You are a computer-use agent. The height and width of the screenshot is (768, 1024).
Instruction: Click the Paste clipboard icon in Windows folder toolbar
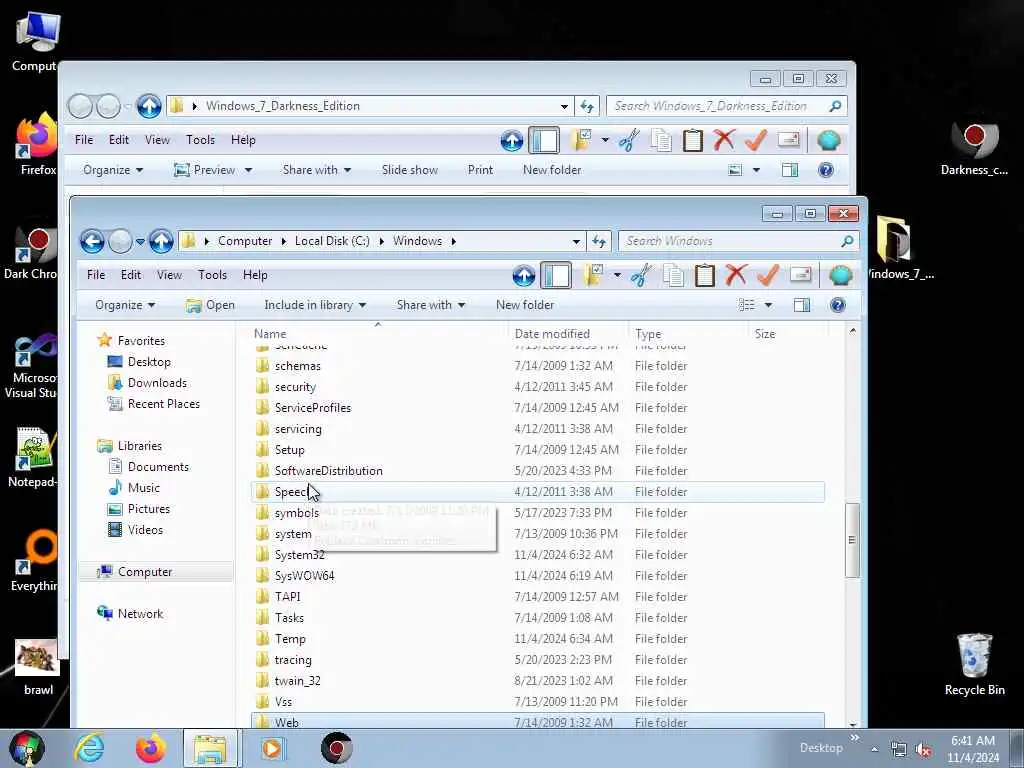click(705, 275)
